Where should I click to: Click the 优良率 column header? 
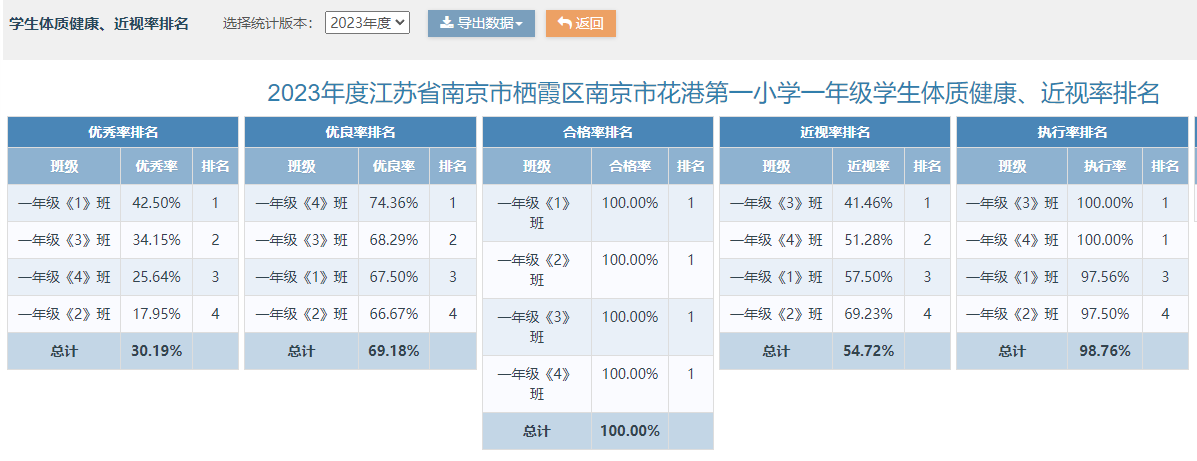(394, 166)
